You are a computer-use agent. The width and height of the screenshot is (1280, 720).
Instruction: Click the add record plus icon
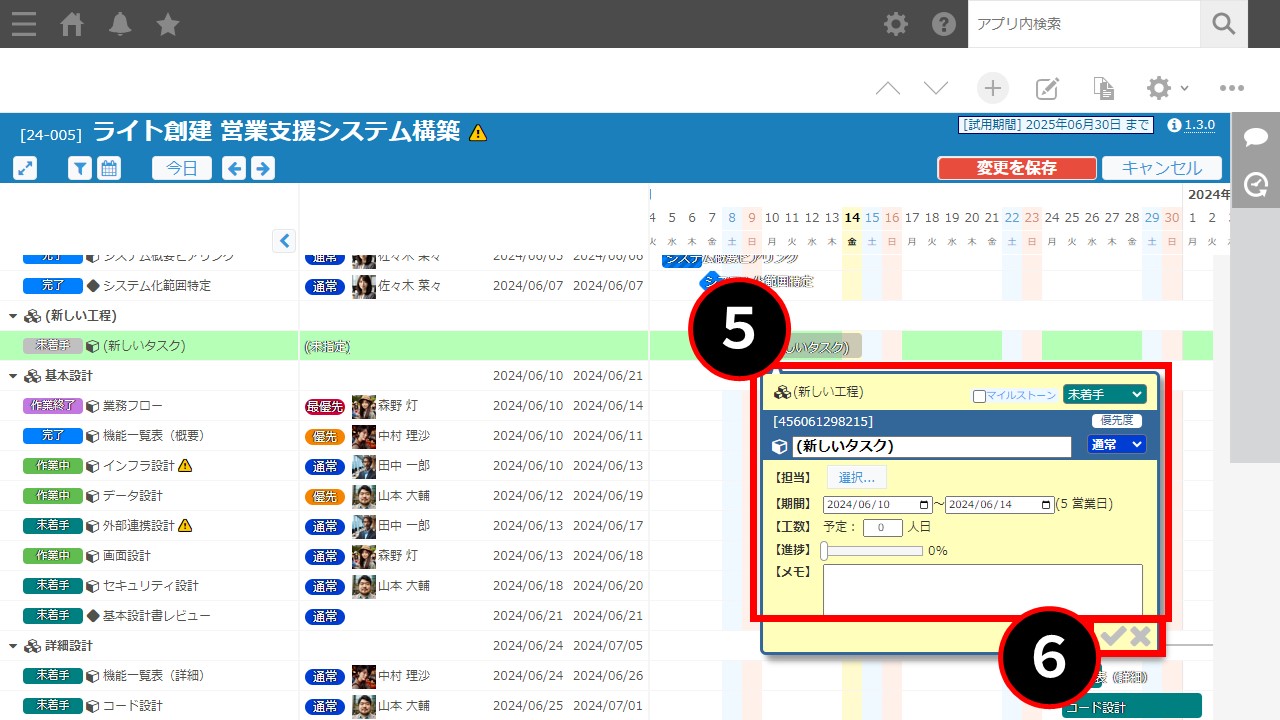pos(992,88)
